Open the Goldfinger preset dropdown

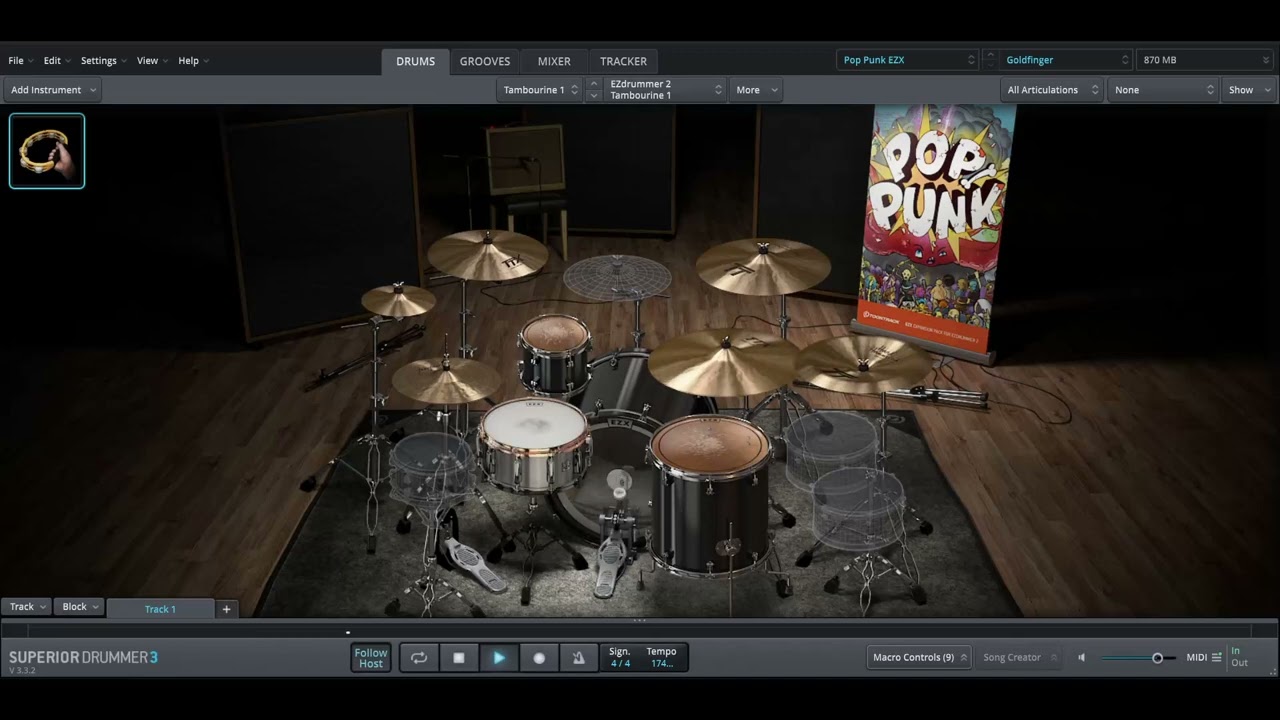tap(1066, 60)
